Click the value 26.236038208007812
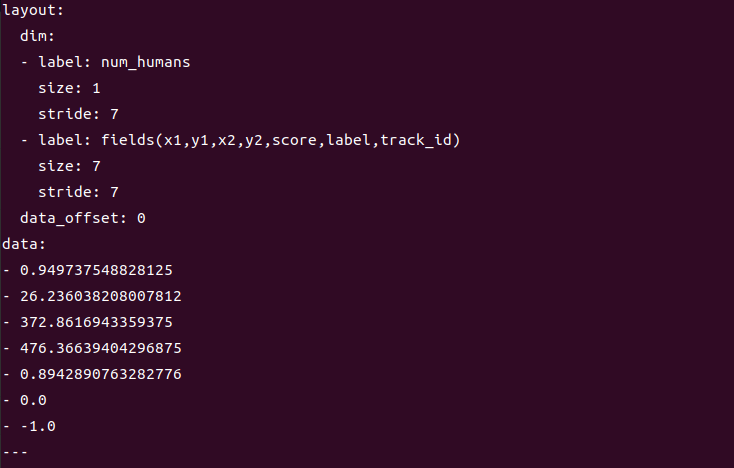The image size is (734, 468). (101, 296)
